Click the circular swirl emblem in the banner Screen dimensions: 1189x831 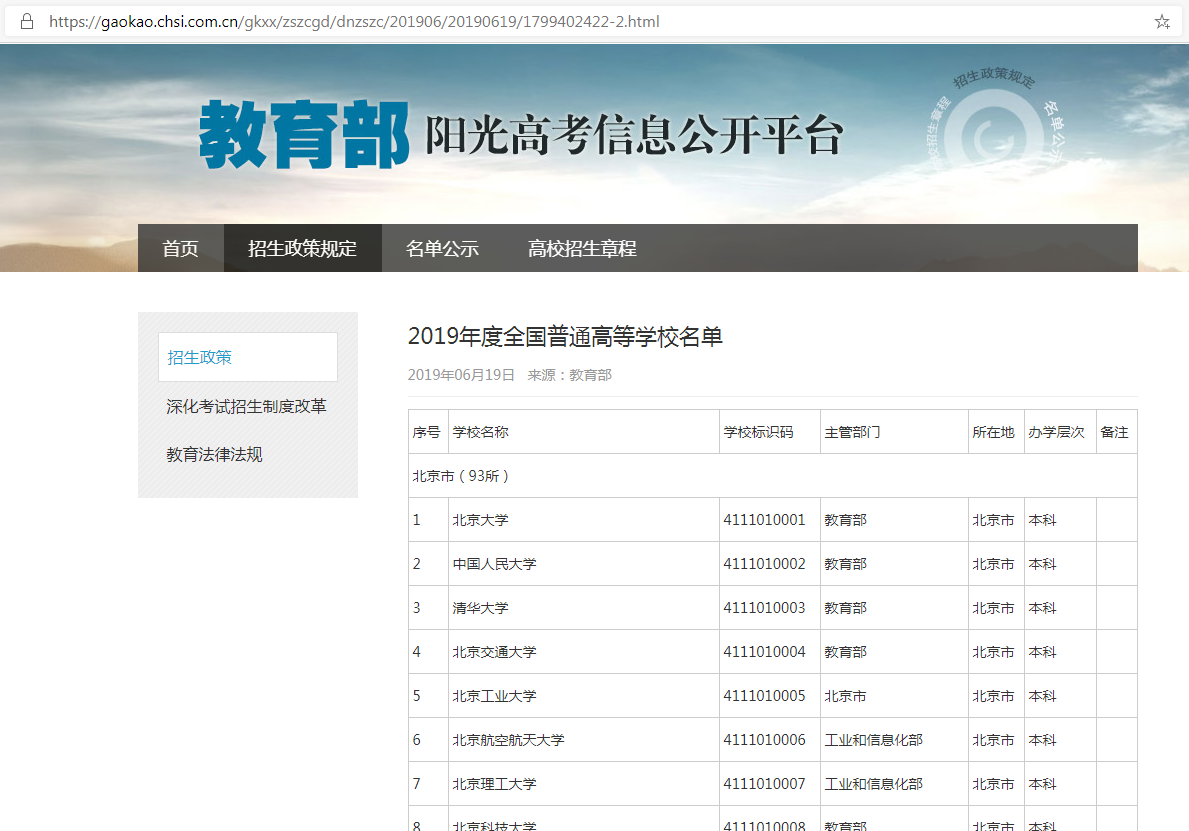click(993, 136)
